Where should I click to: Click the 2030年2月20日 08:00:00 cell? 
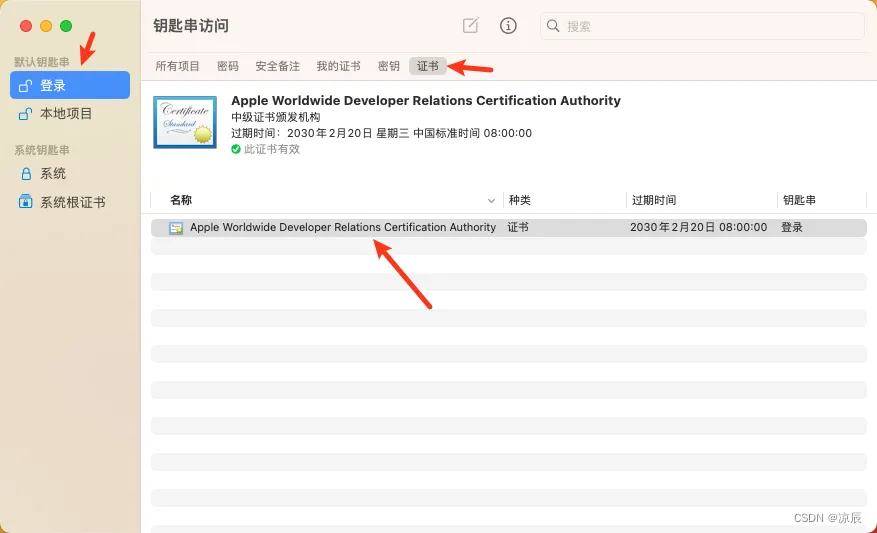[699, 227]
